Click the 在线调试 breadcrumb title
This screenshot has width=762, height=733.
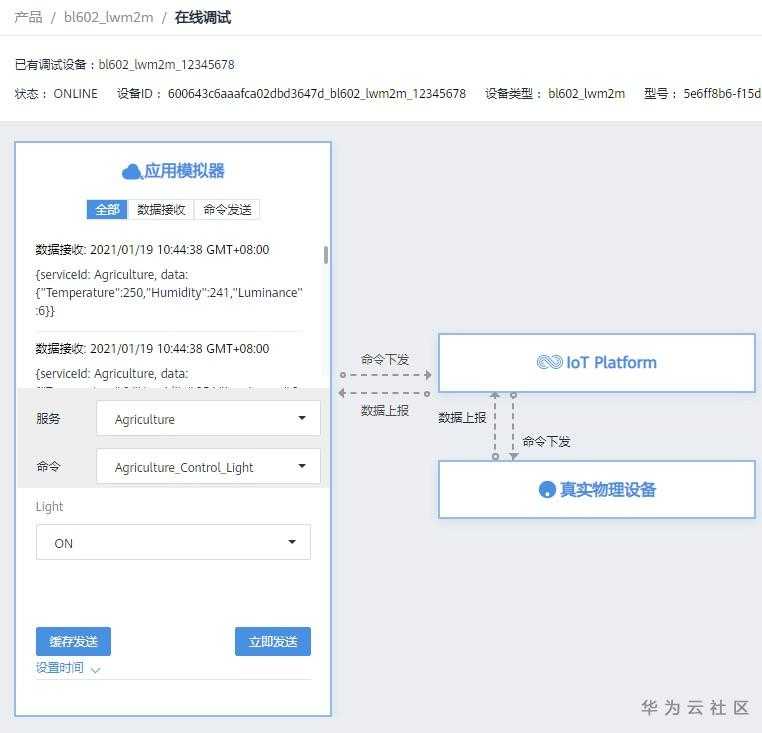(203, 17)
